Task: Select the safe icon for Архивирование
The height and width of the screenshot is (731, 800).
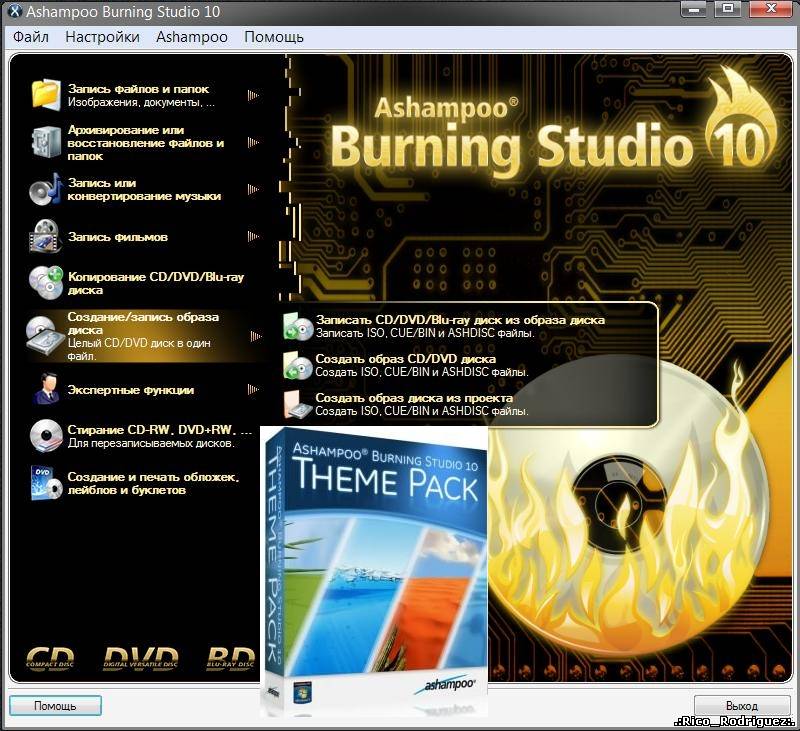Action: click(x=46, y=142)
